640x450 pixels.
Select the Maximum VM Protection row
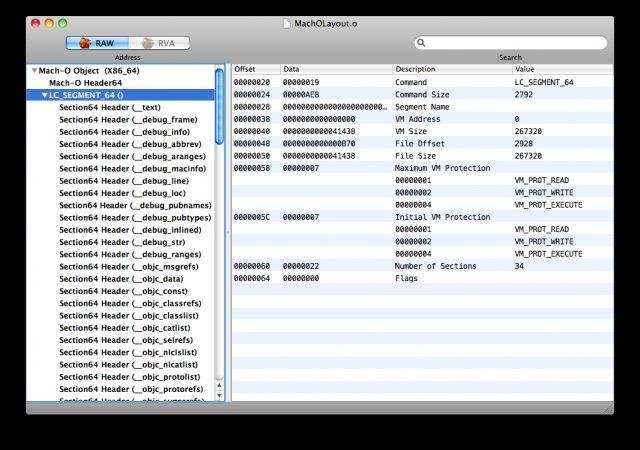(x=422, y=168)
